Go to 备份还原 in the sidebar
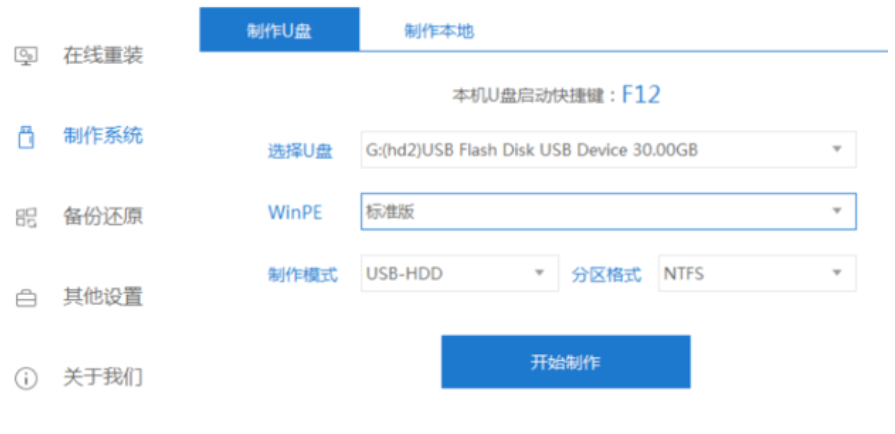Screen dimensions: 895x434 click(103, 217)
